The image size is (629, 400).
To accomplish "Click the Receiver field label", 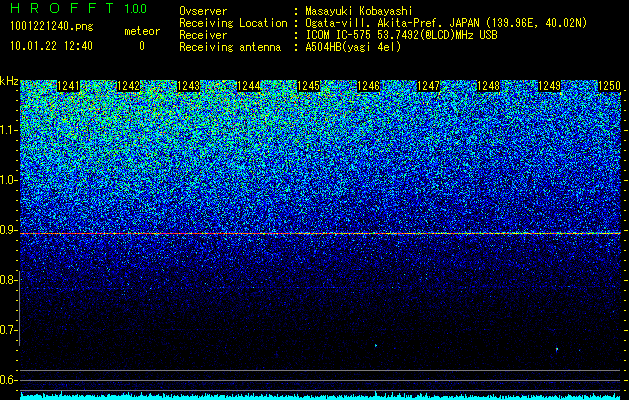I will pyautogui.click(x=203, y=35).
